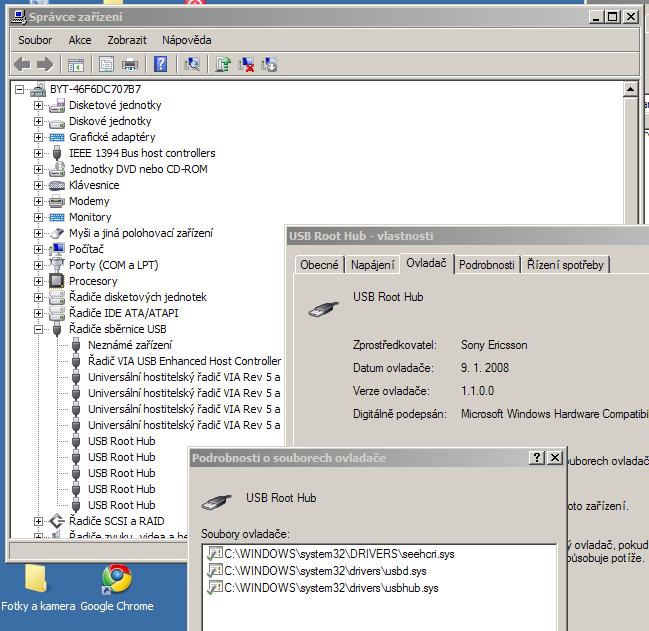This screenshot has width=649, height=631.
Task: Select Řadič VIA USB Enhanced Host Controller
Action: point(184,361)
